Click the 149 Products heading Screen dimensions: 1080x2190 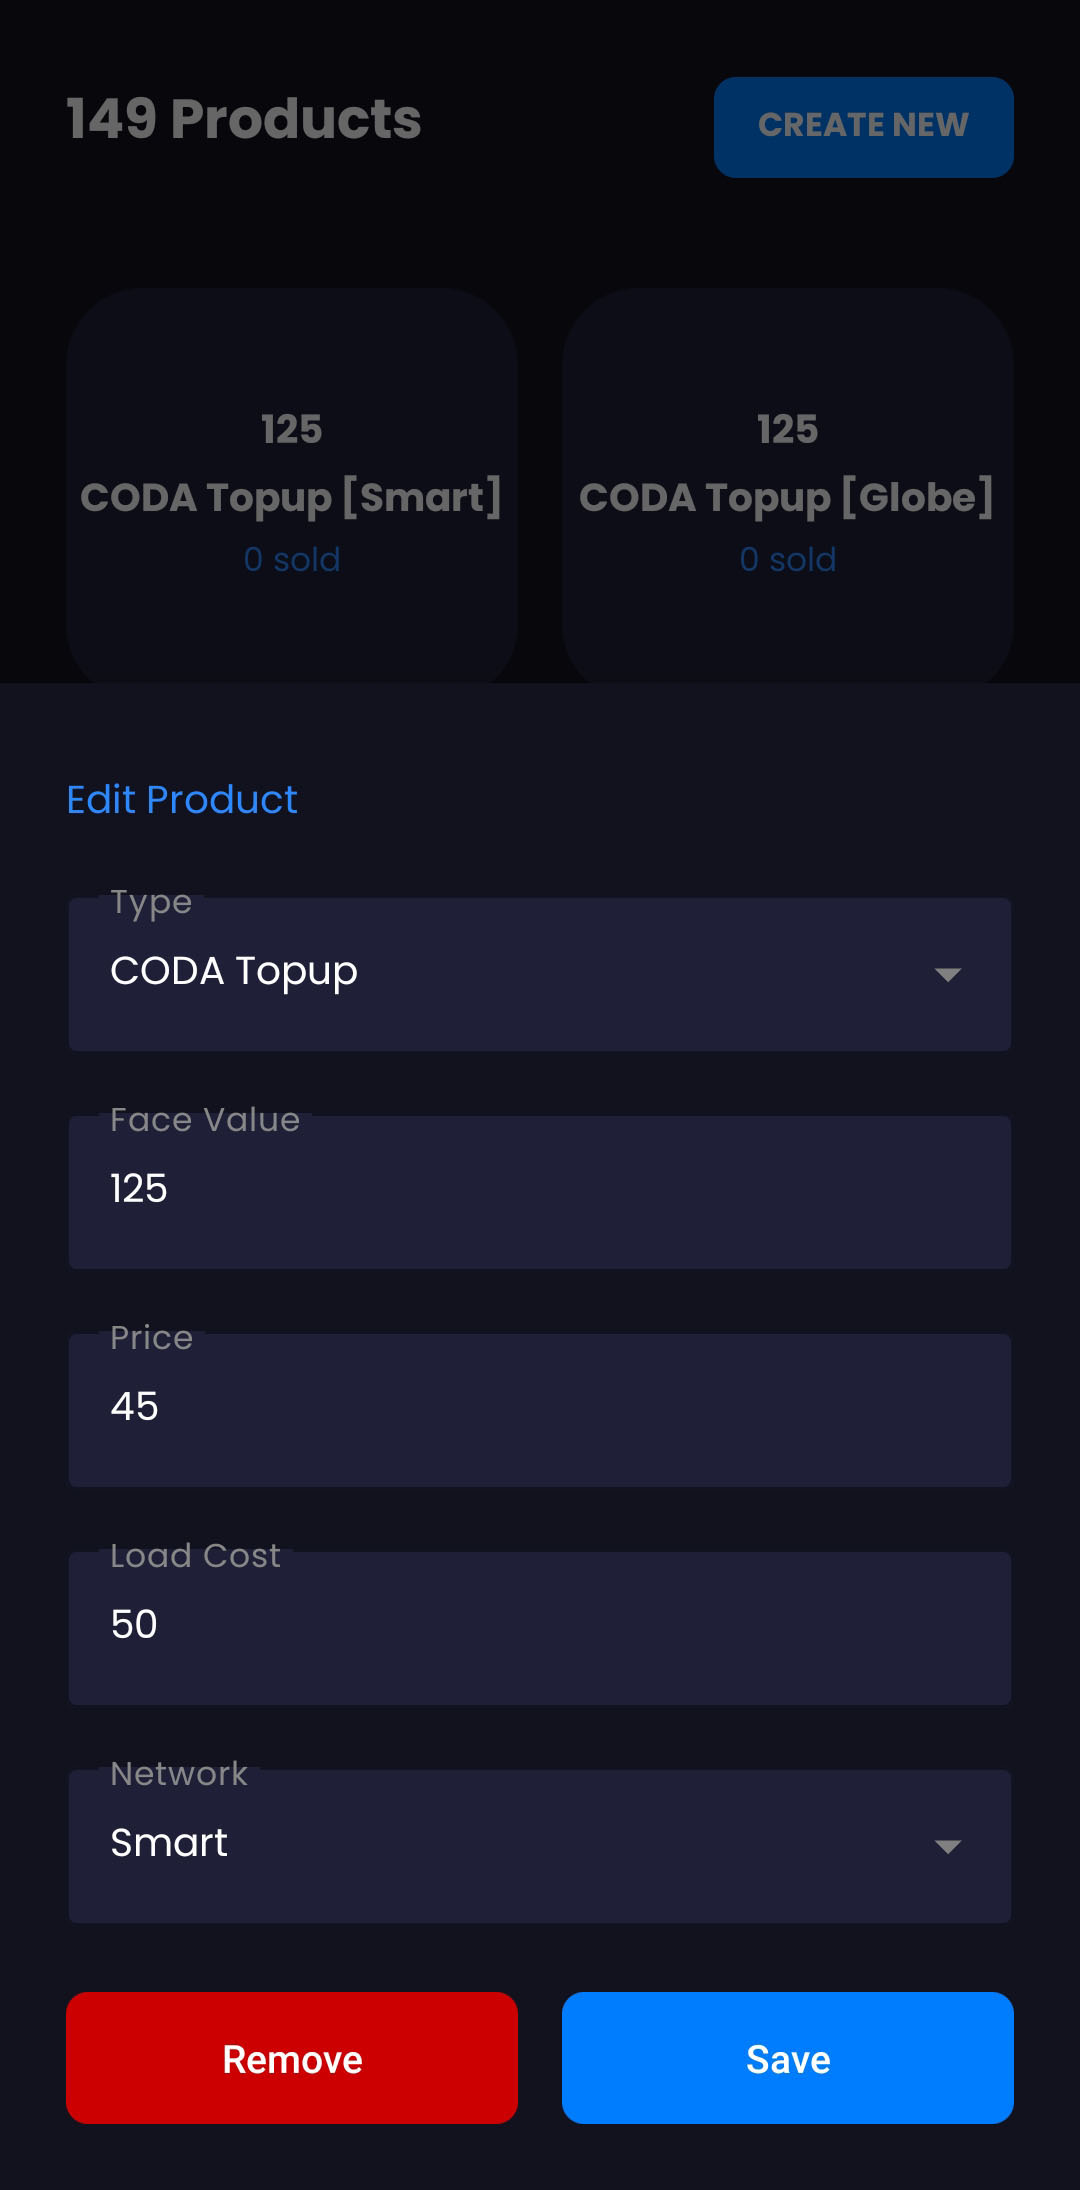pyautogui.click(x=244, y=119)
